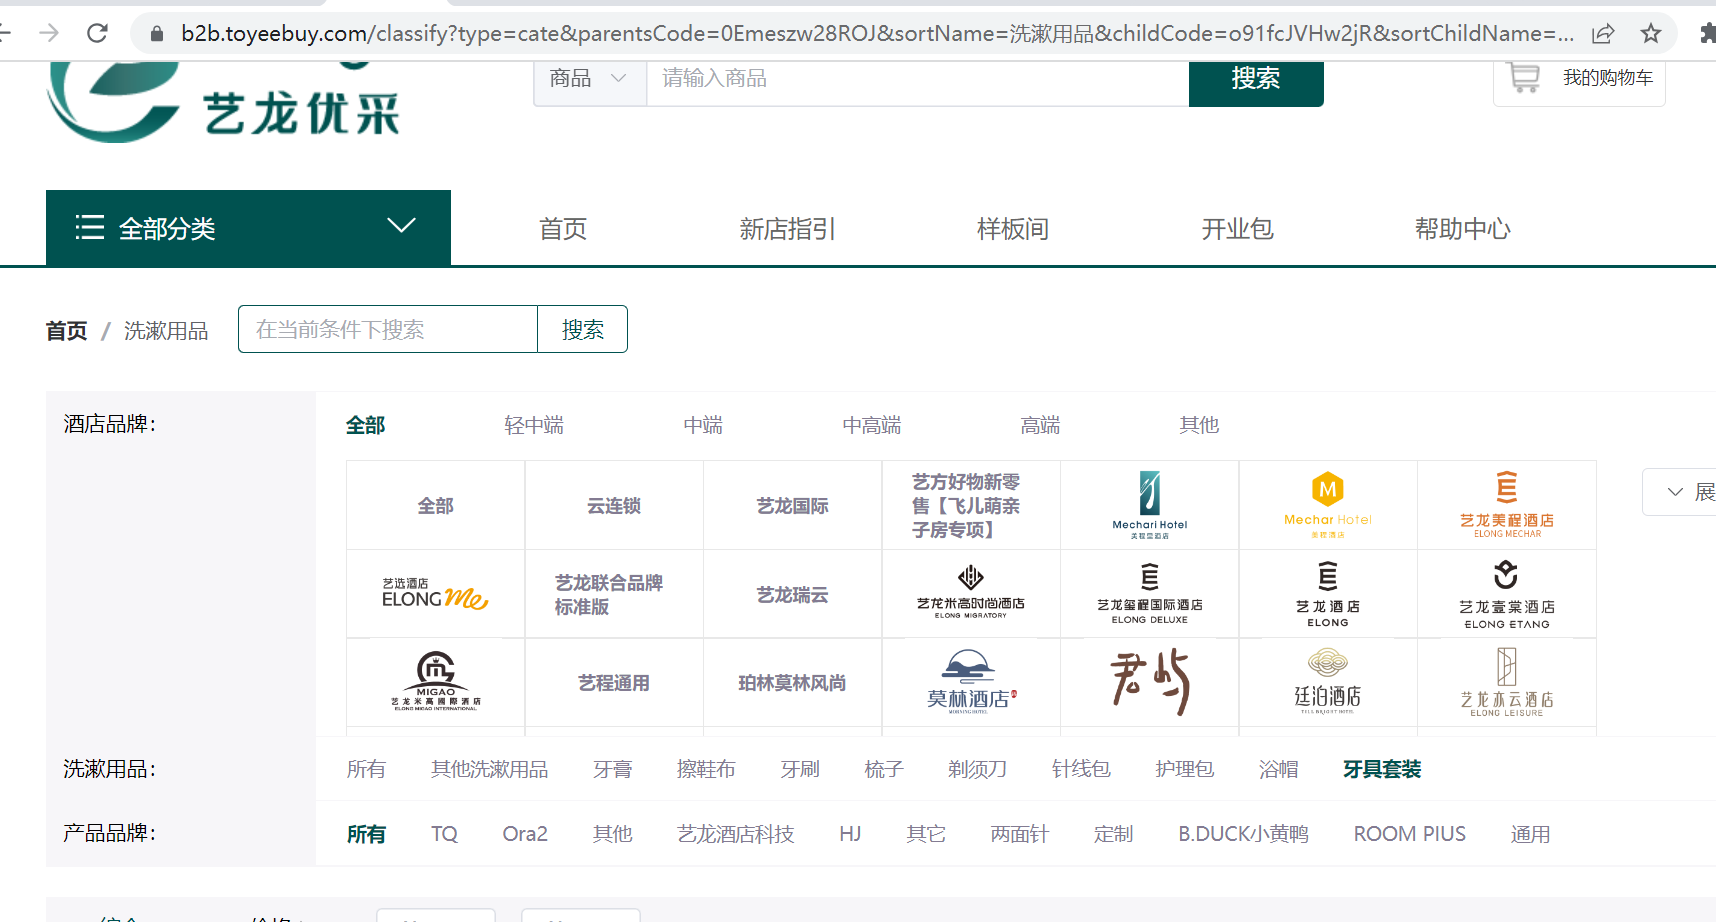Viewport: 1716px width, 922px height.
Task: Filter toiletries by 剃须刀
Action: pos(977,769)
